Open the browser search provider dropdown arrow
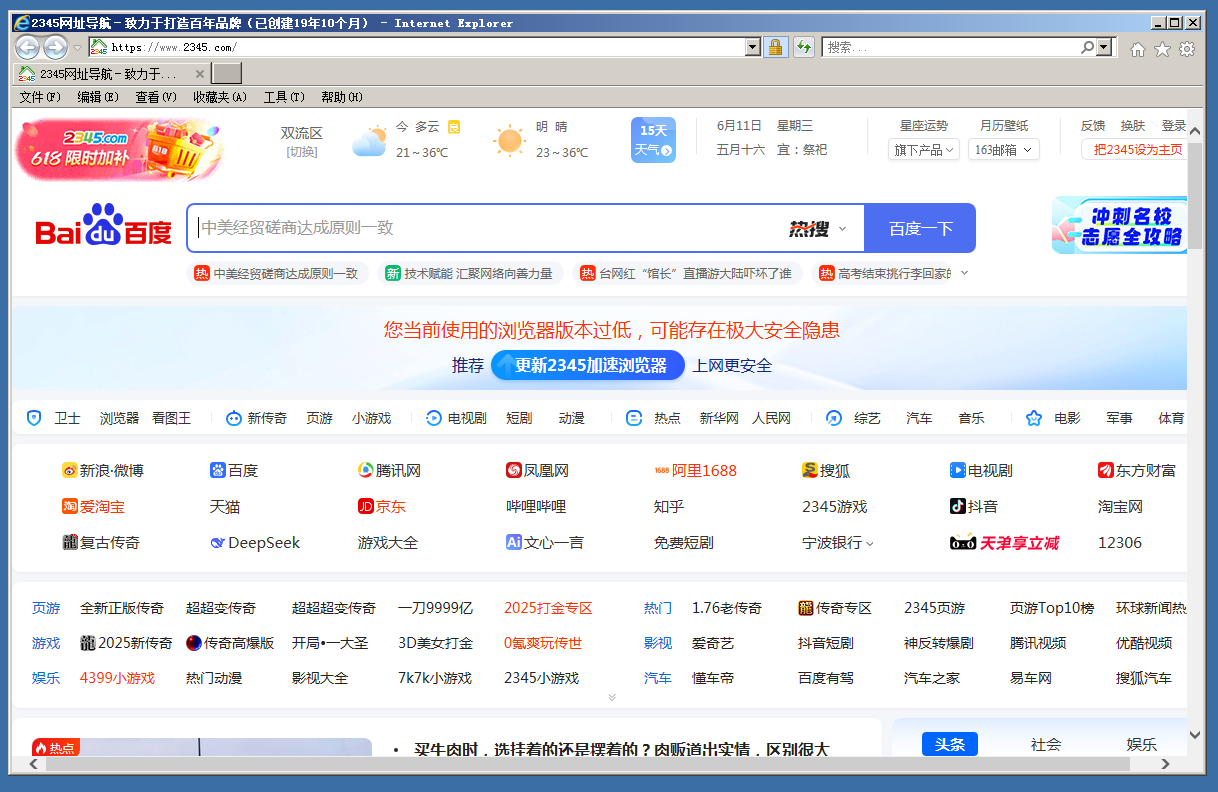The image size is (1218, 792). click(1105, 47)
